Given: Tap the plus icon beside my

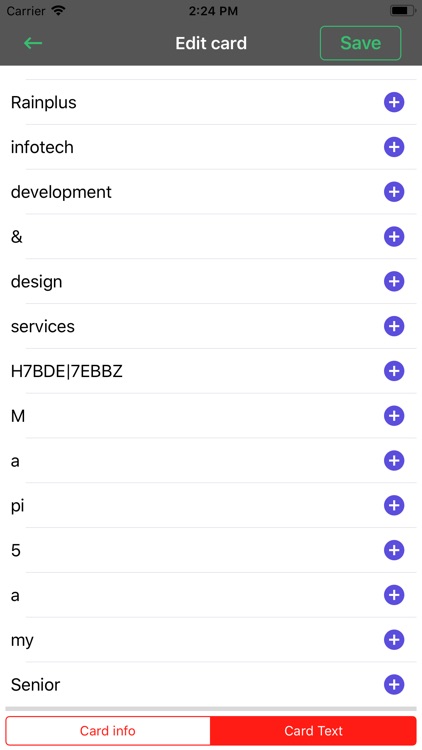Looking at the screenshot, I should click(394, 640).
